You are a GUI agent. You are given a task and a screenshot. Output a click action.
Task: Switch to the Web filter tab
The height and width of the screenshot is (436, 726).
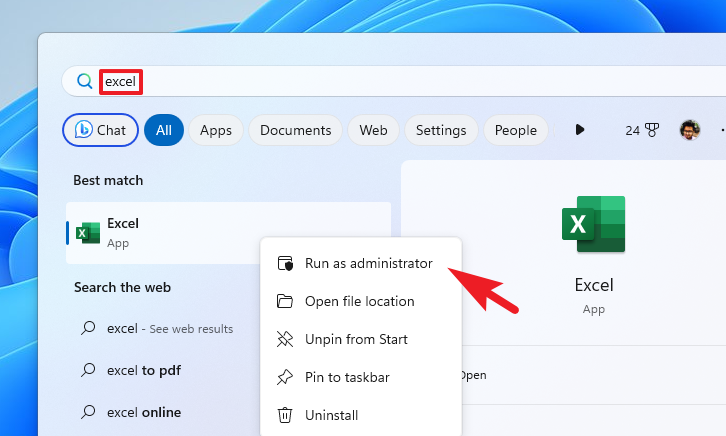point(373,130)
